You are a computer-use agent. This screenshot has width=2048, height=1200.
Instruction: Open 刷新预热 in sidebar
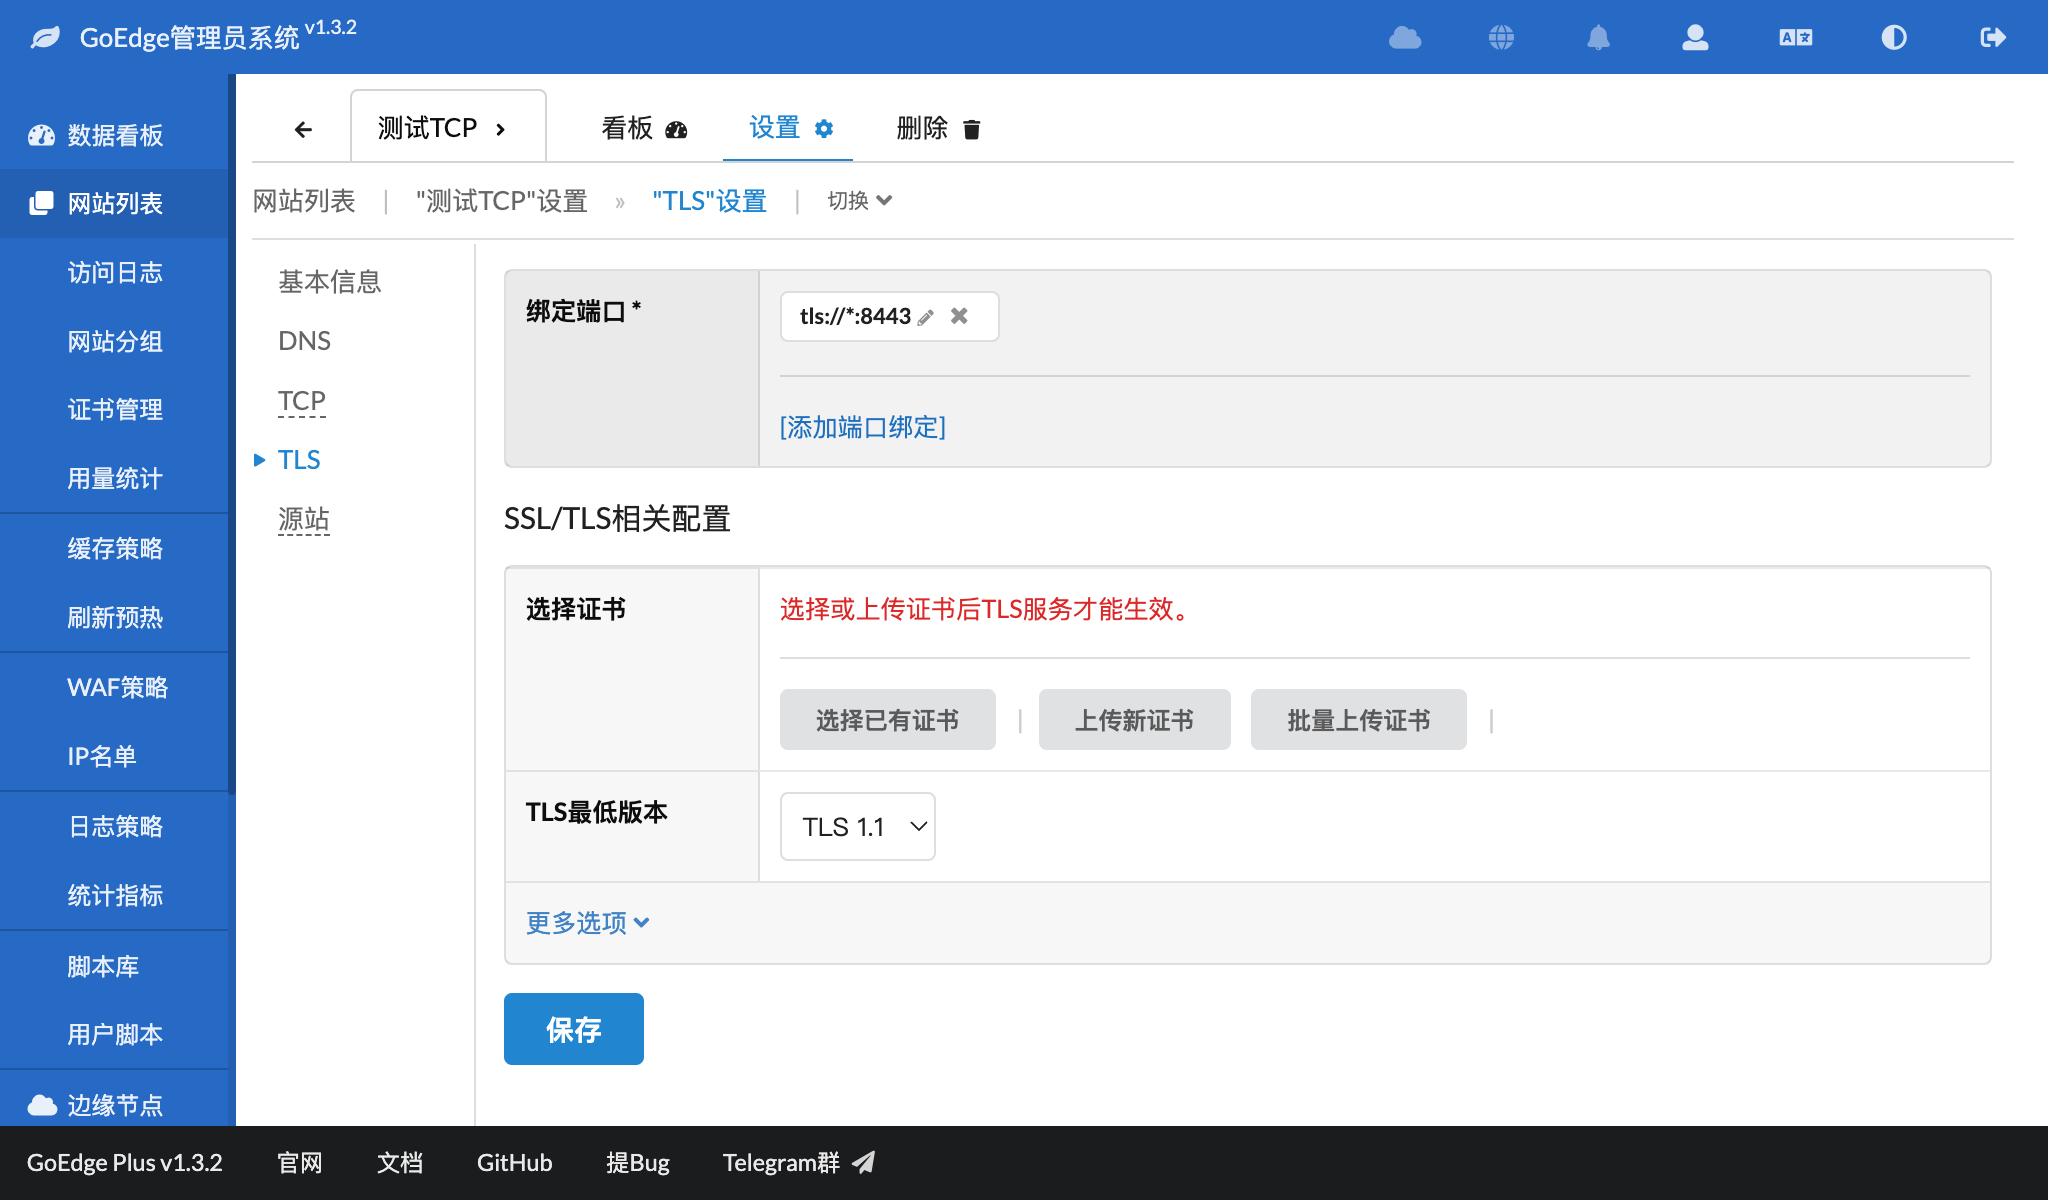pyautogui.click(x=115, y=618)
